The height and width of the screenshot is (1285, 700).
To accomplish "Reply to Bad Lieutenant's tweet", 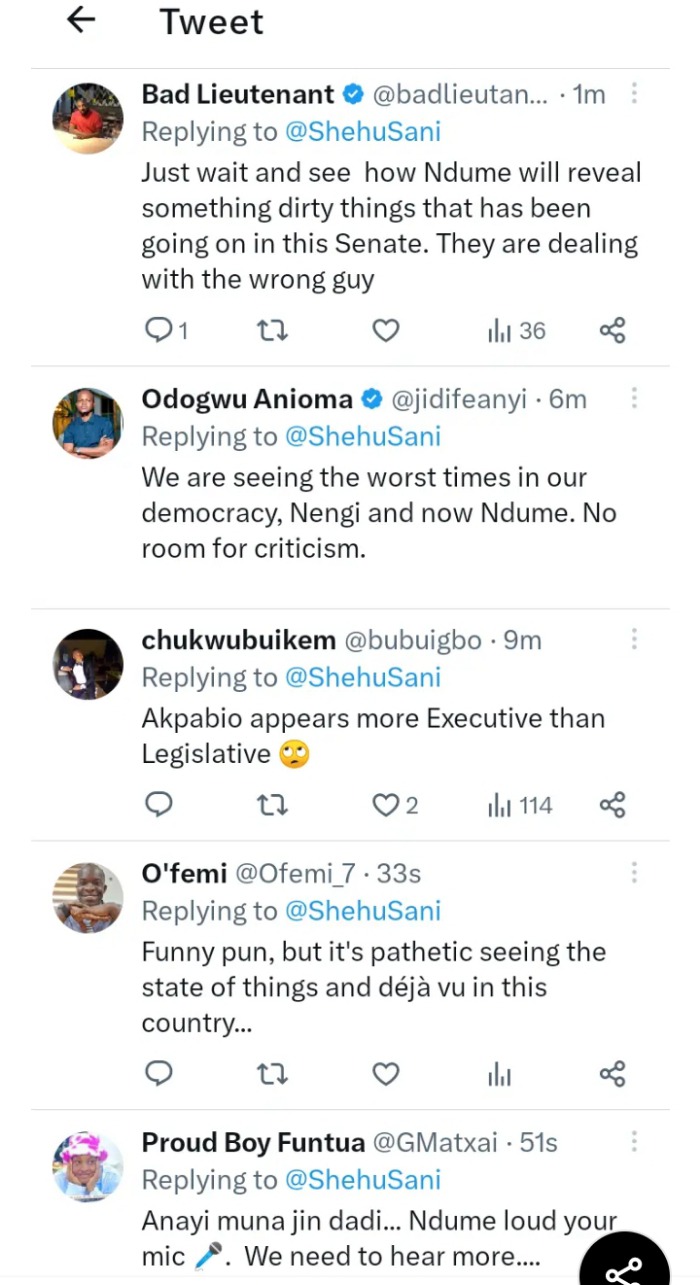I will pyautogui.click(x=159, y=330).
